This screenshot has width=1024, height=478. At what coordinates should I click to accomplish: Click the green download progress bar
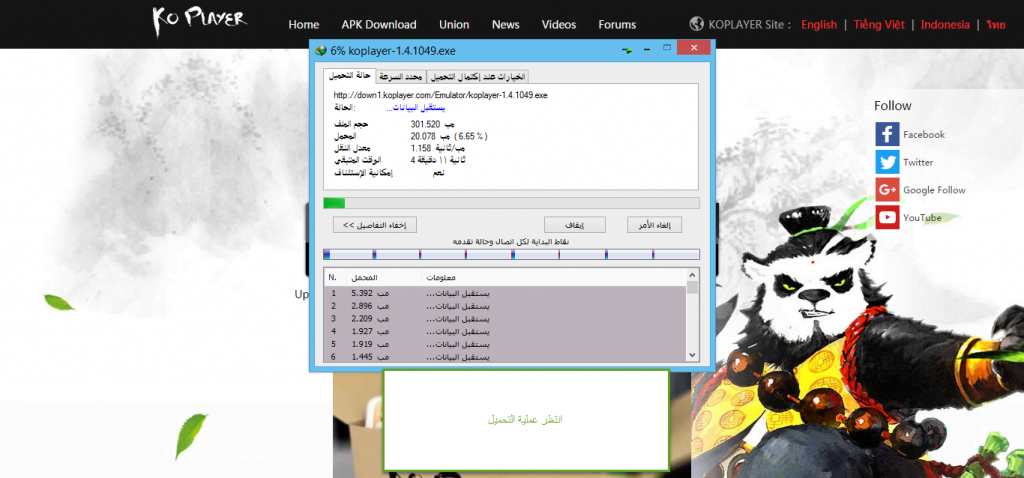click(x=511, y=203)
